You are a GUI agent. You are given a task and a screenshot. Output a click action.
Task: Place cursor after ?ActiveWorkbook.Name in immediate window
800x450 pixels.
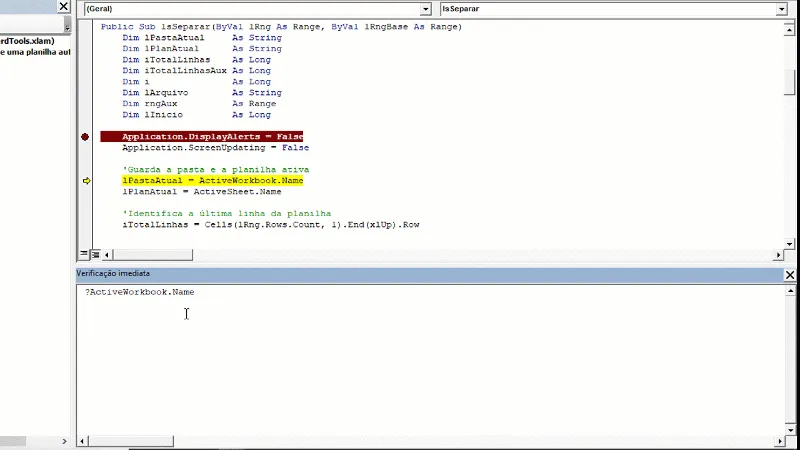(195, 292)
